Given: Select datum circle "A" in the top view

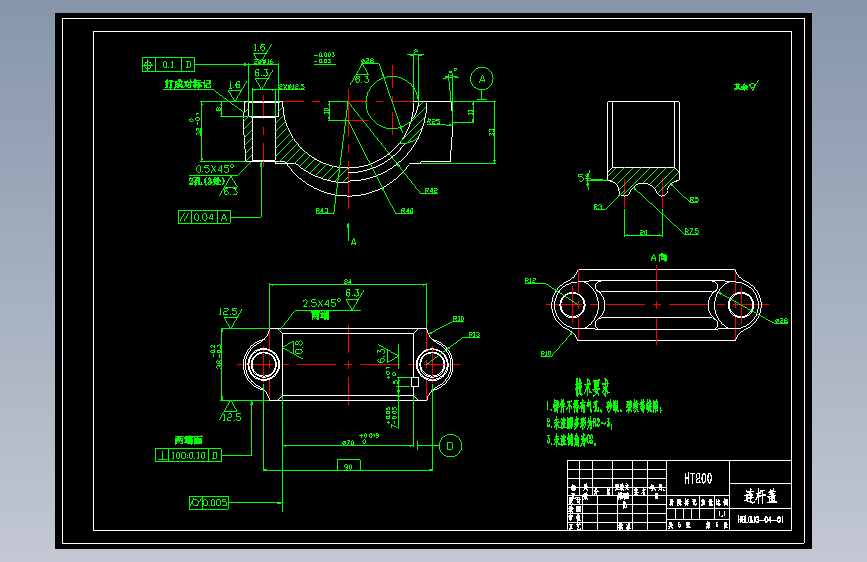Looking at the screenshot, I should pyautogui.click(x=482, y=79).
